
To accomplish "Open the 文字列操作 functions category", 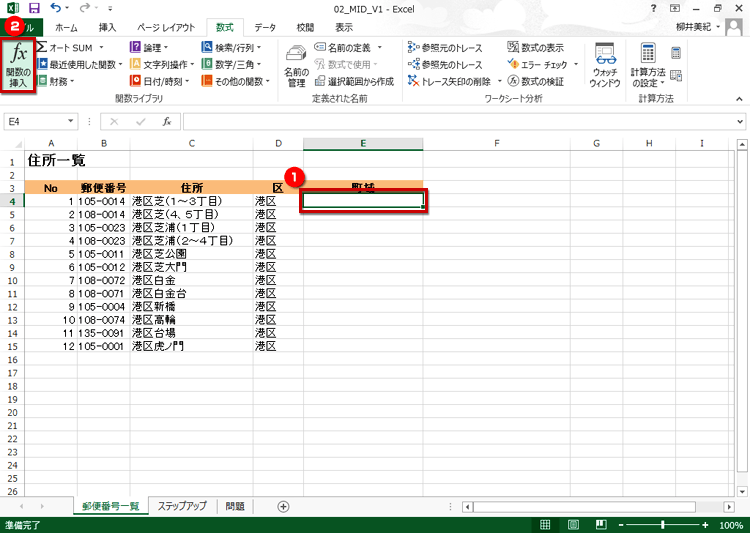I will tap(162, 64).
